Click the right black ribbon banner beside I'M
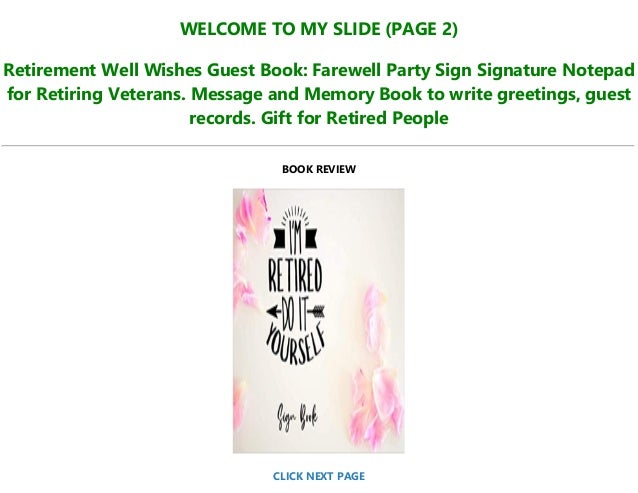 (310, 238)
